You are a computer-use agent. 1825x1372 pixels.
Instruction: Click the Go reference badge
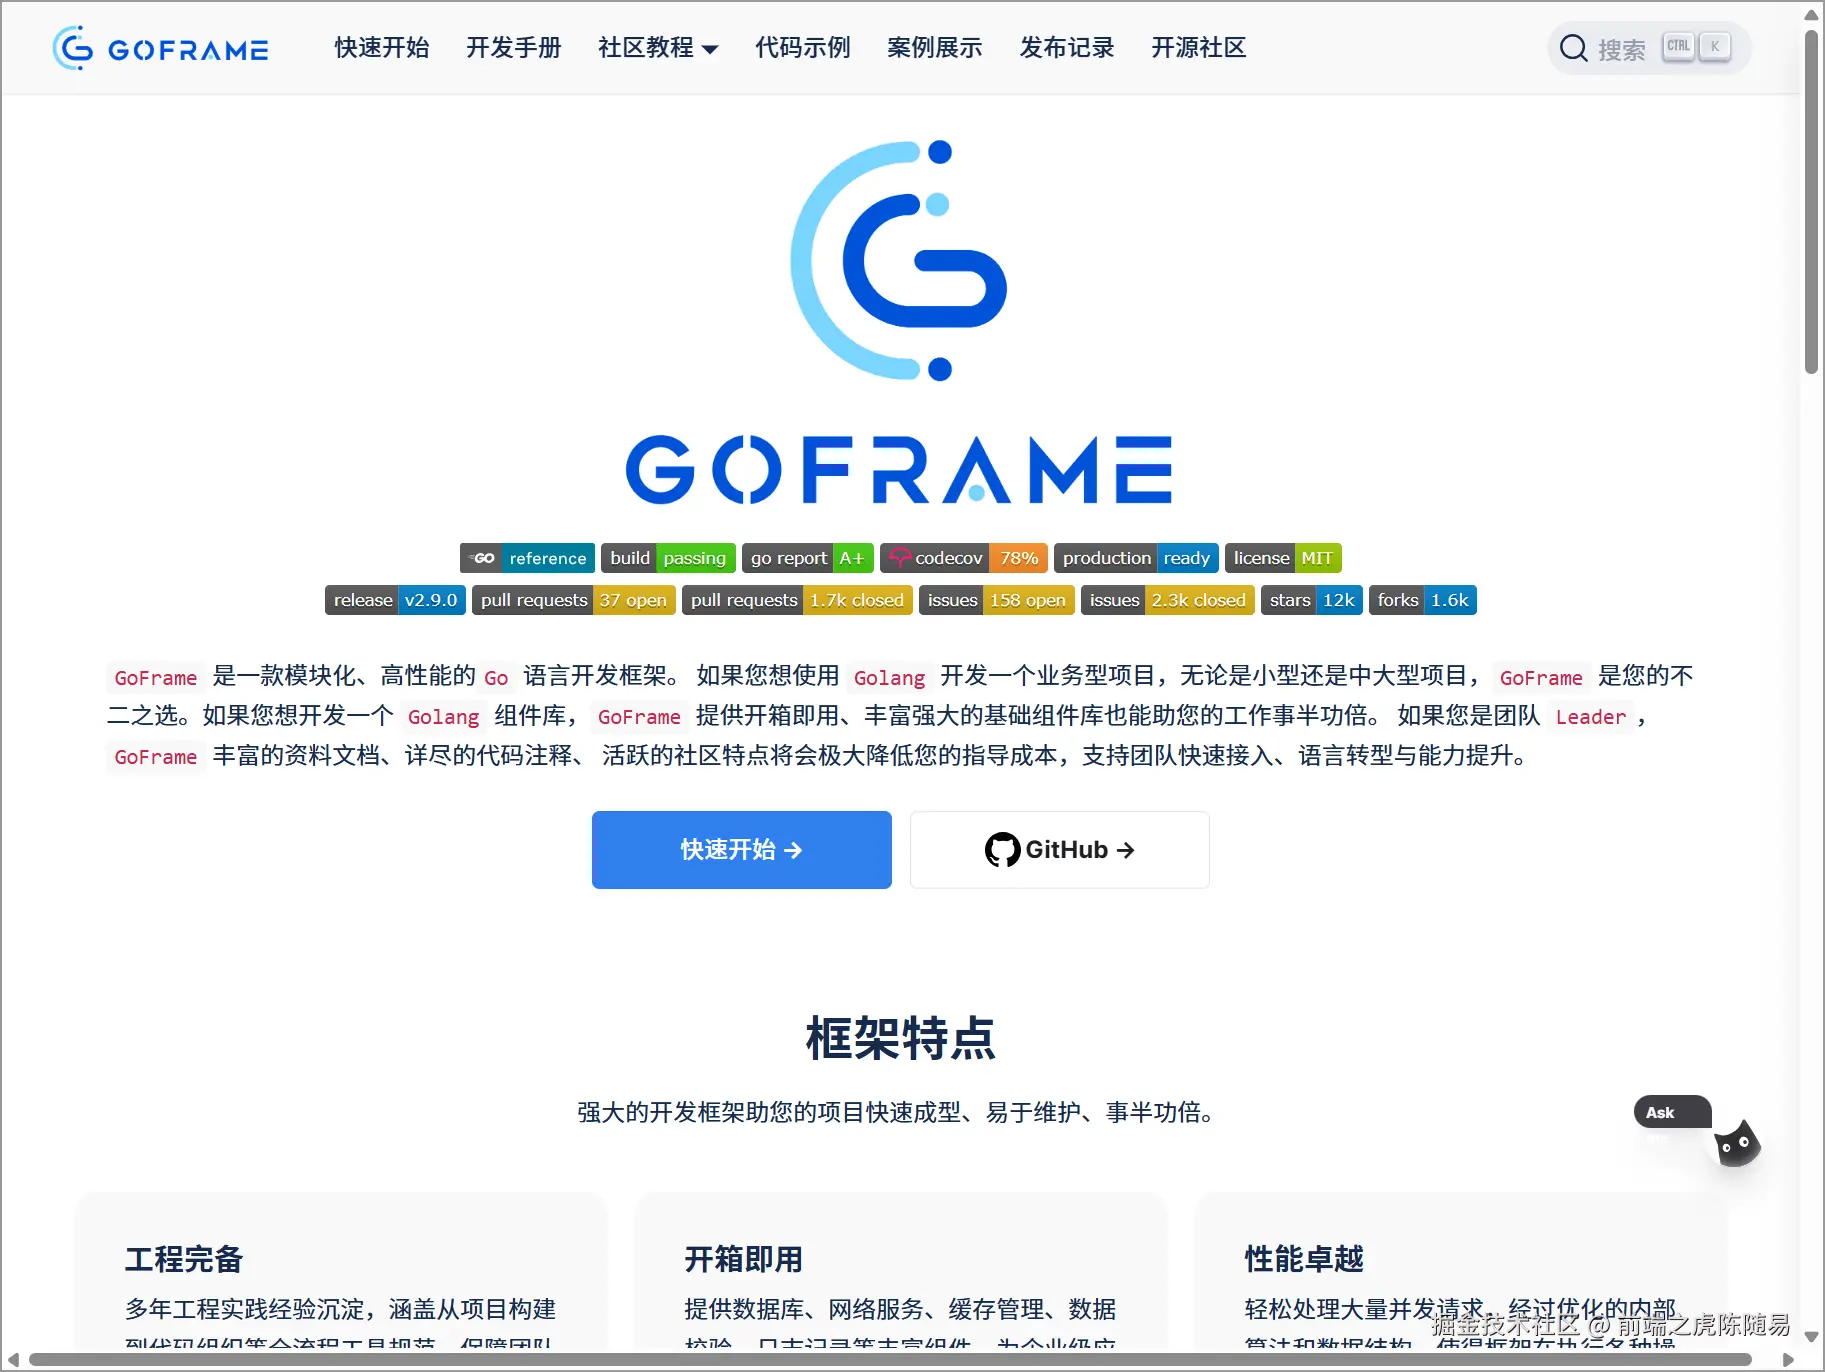pos(527,558)
